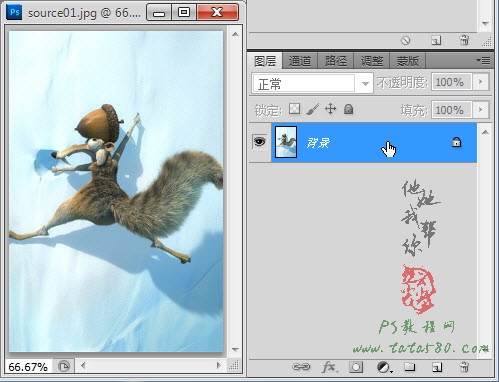Add a layer mask
The image size is (499, 382).
(x=356, y=367)
